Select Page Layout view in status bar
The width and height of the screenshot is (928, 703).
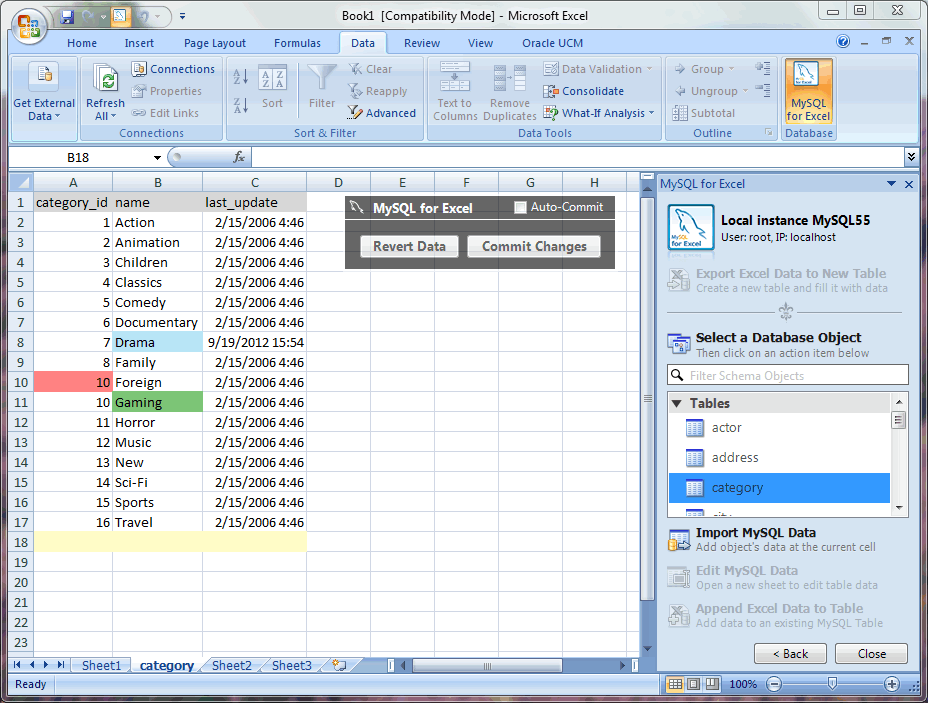coord(694,684)
